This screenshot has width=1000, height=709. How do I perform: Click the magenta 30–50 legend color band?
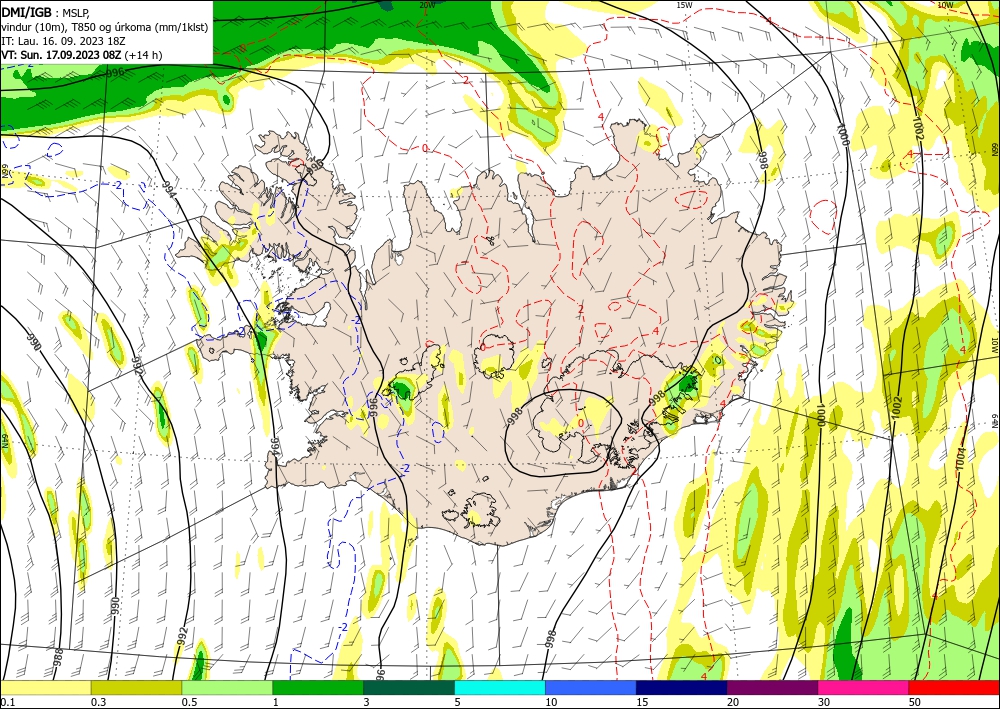[x=863, y=687]
